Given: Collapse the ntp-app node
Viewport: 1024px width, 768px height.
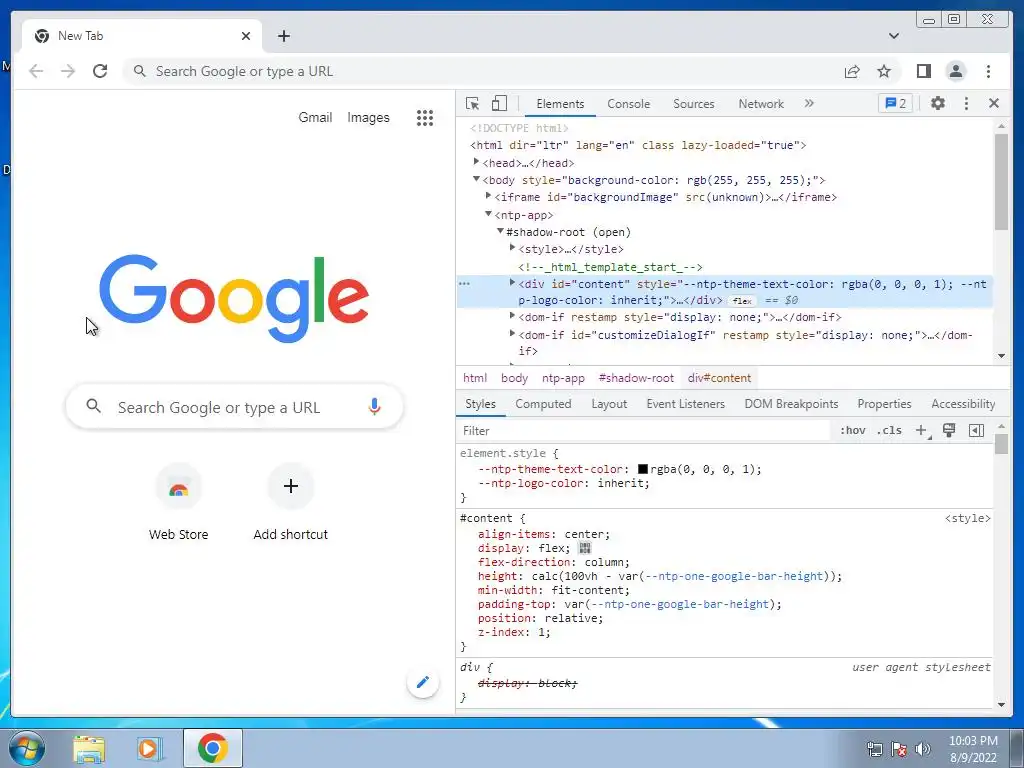Looking at the screenshot, I should pos(488,214).
